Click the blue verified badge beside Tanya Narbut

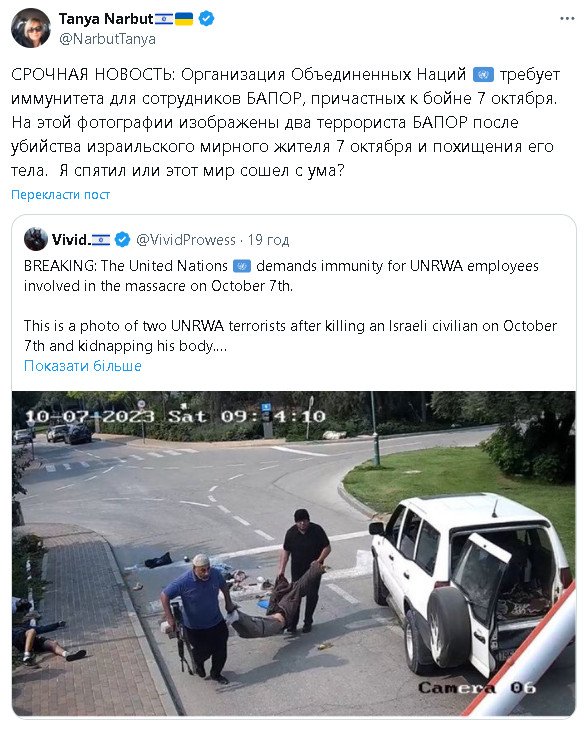point(206,19)
